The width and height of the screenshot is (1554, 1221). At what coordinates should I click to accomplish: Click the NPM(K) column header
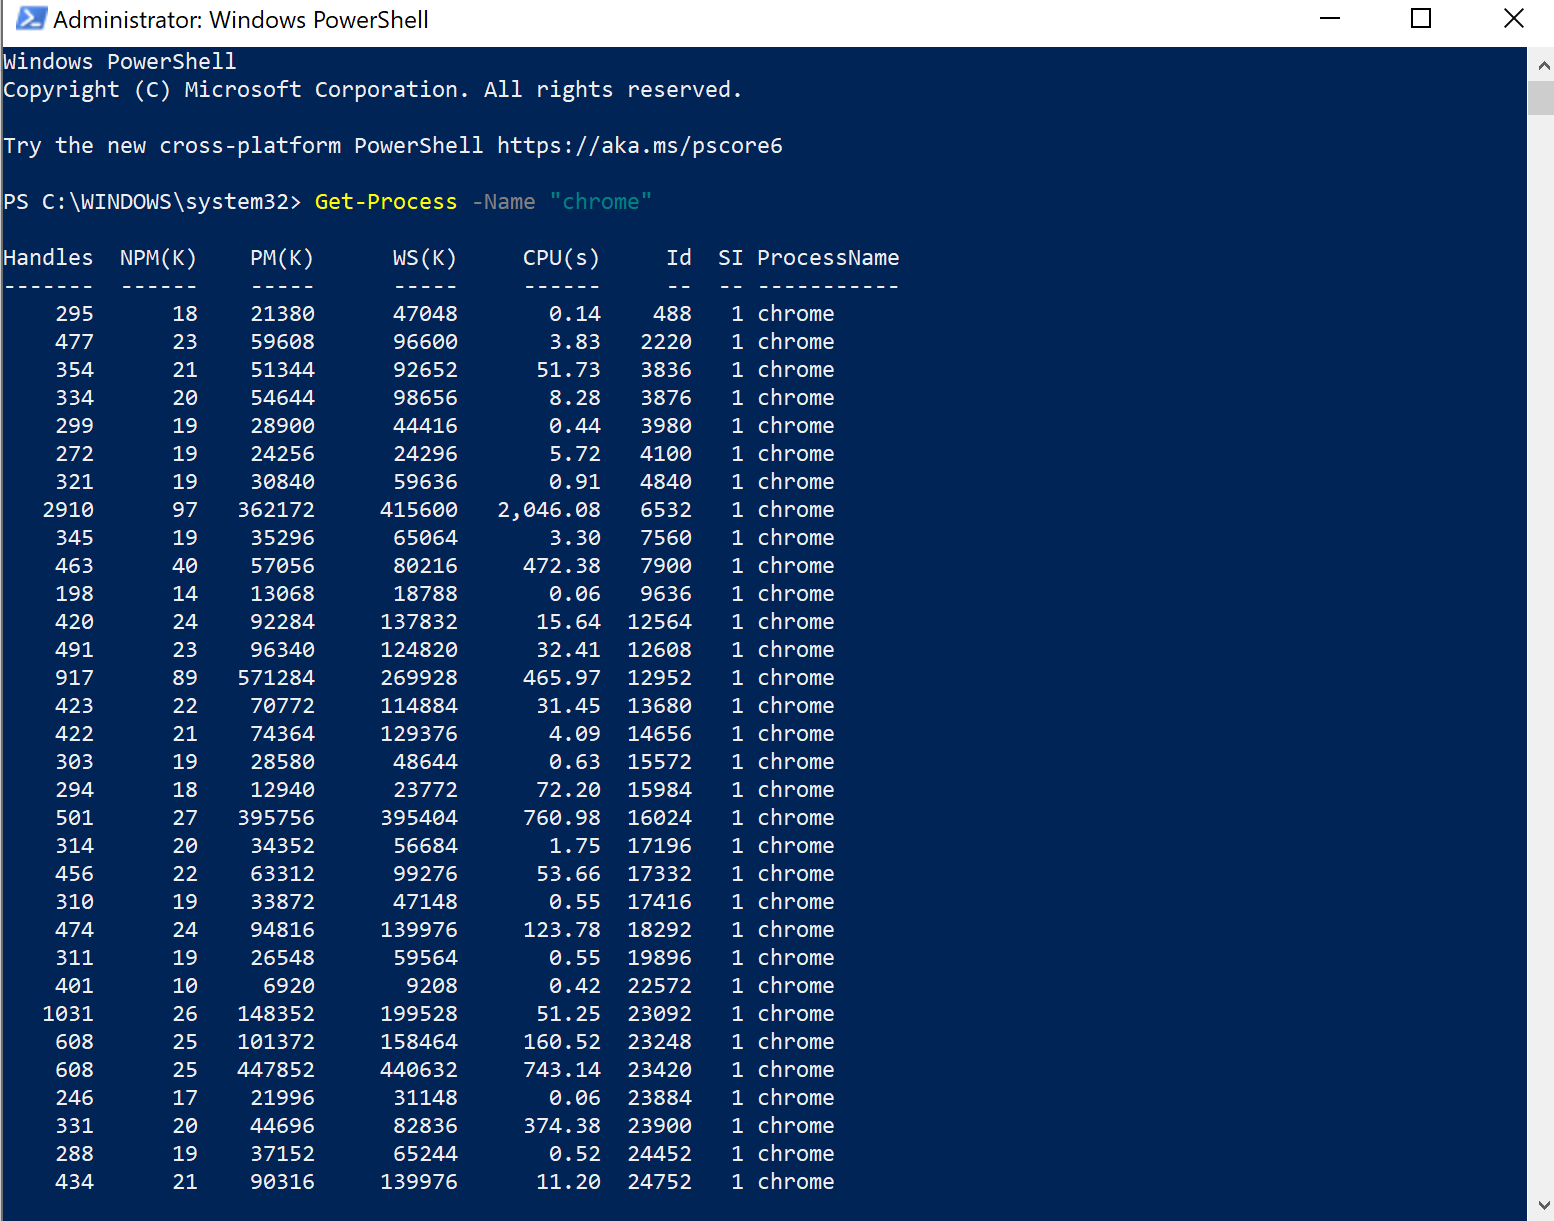point(158,258)
